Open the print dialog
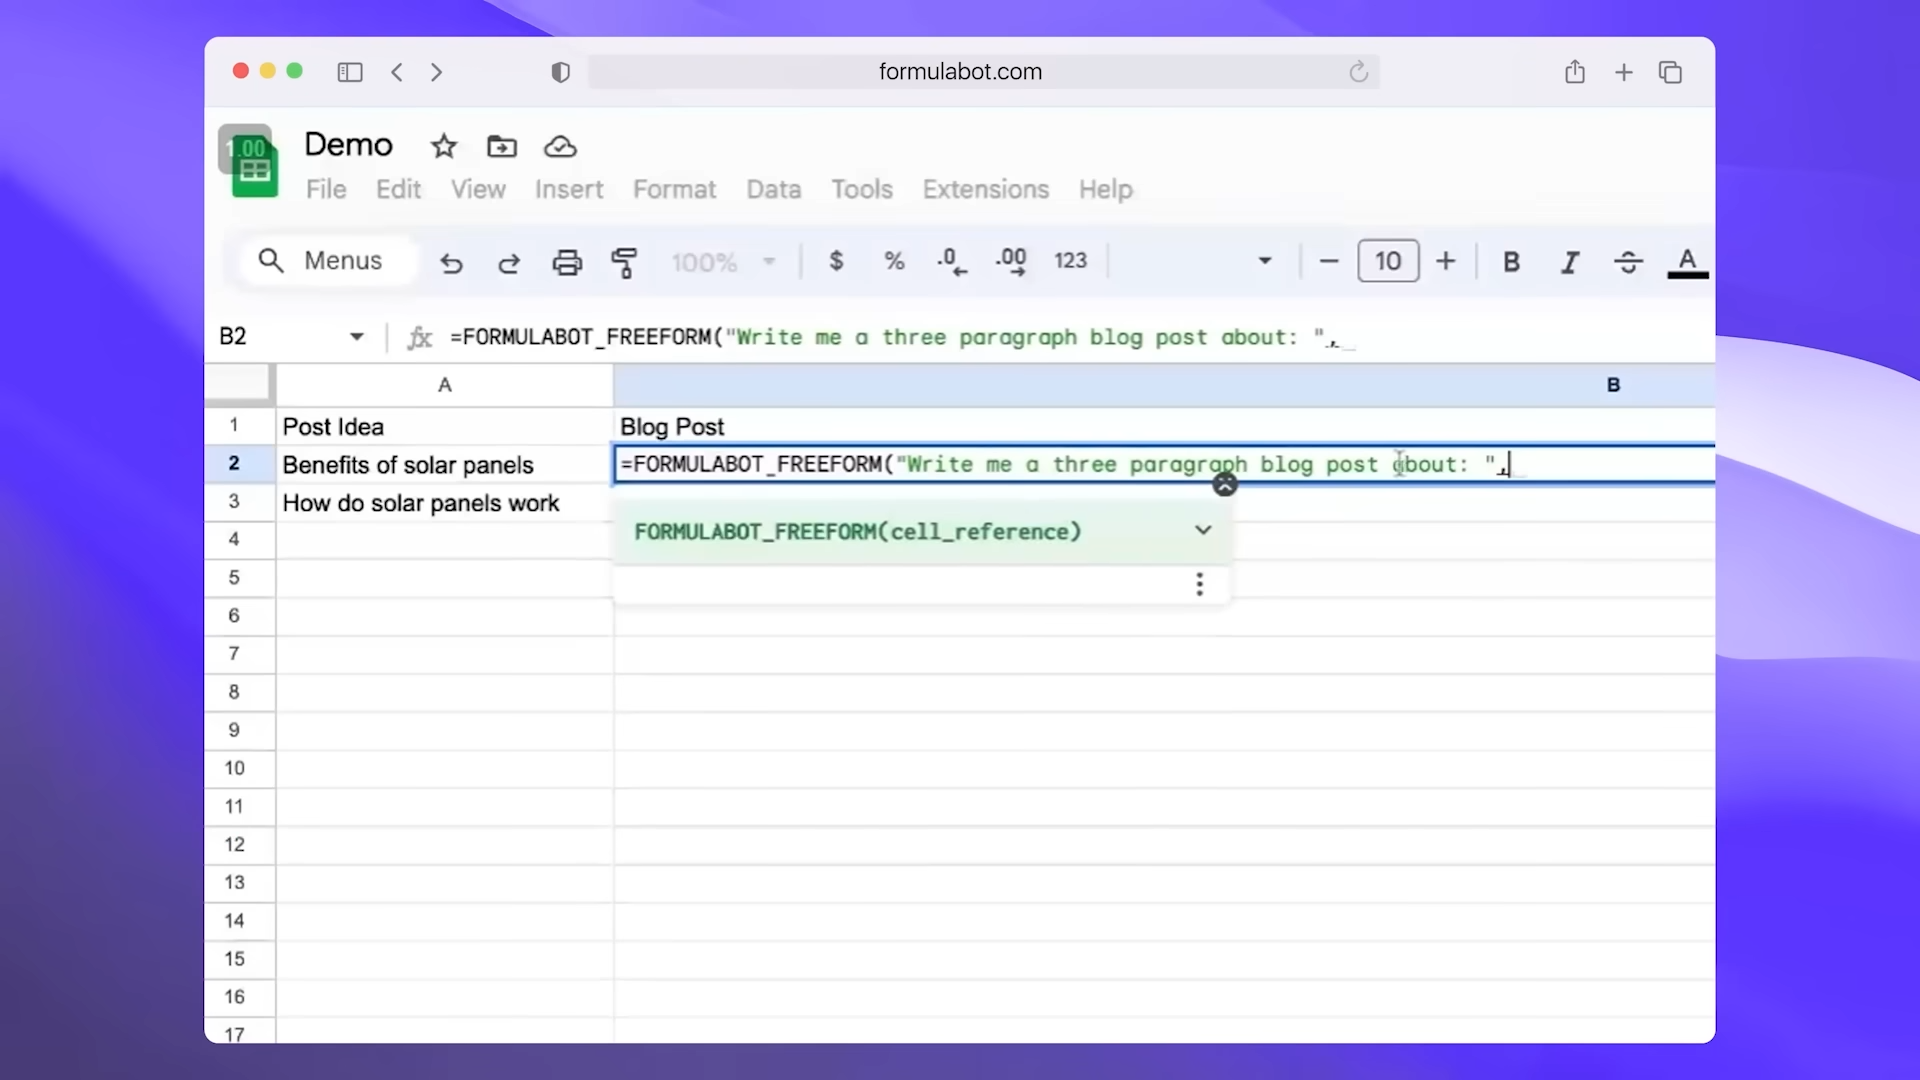This screenshot has width=1920, height=1080. coord(567,262)
